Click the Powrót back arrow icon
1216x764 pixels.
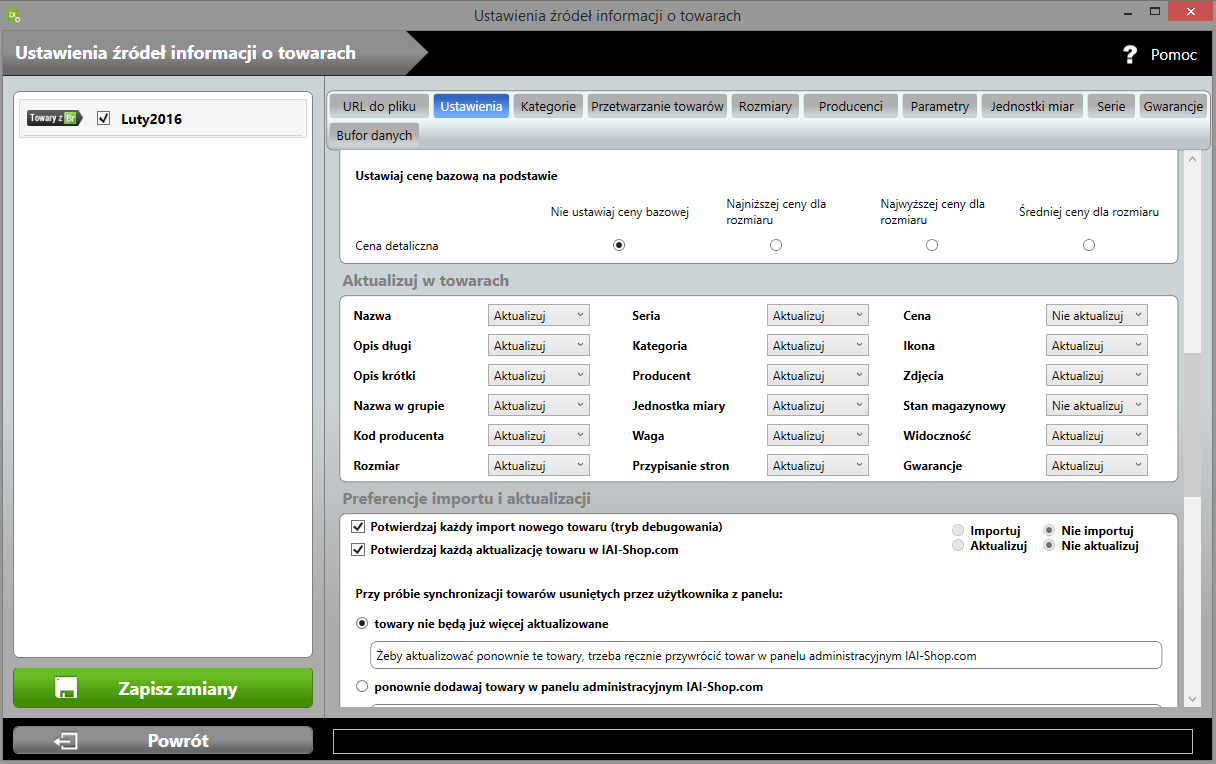click(x=67, y=741)
